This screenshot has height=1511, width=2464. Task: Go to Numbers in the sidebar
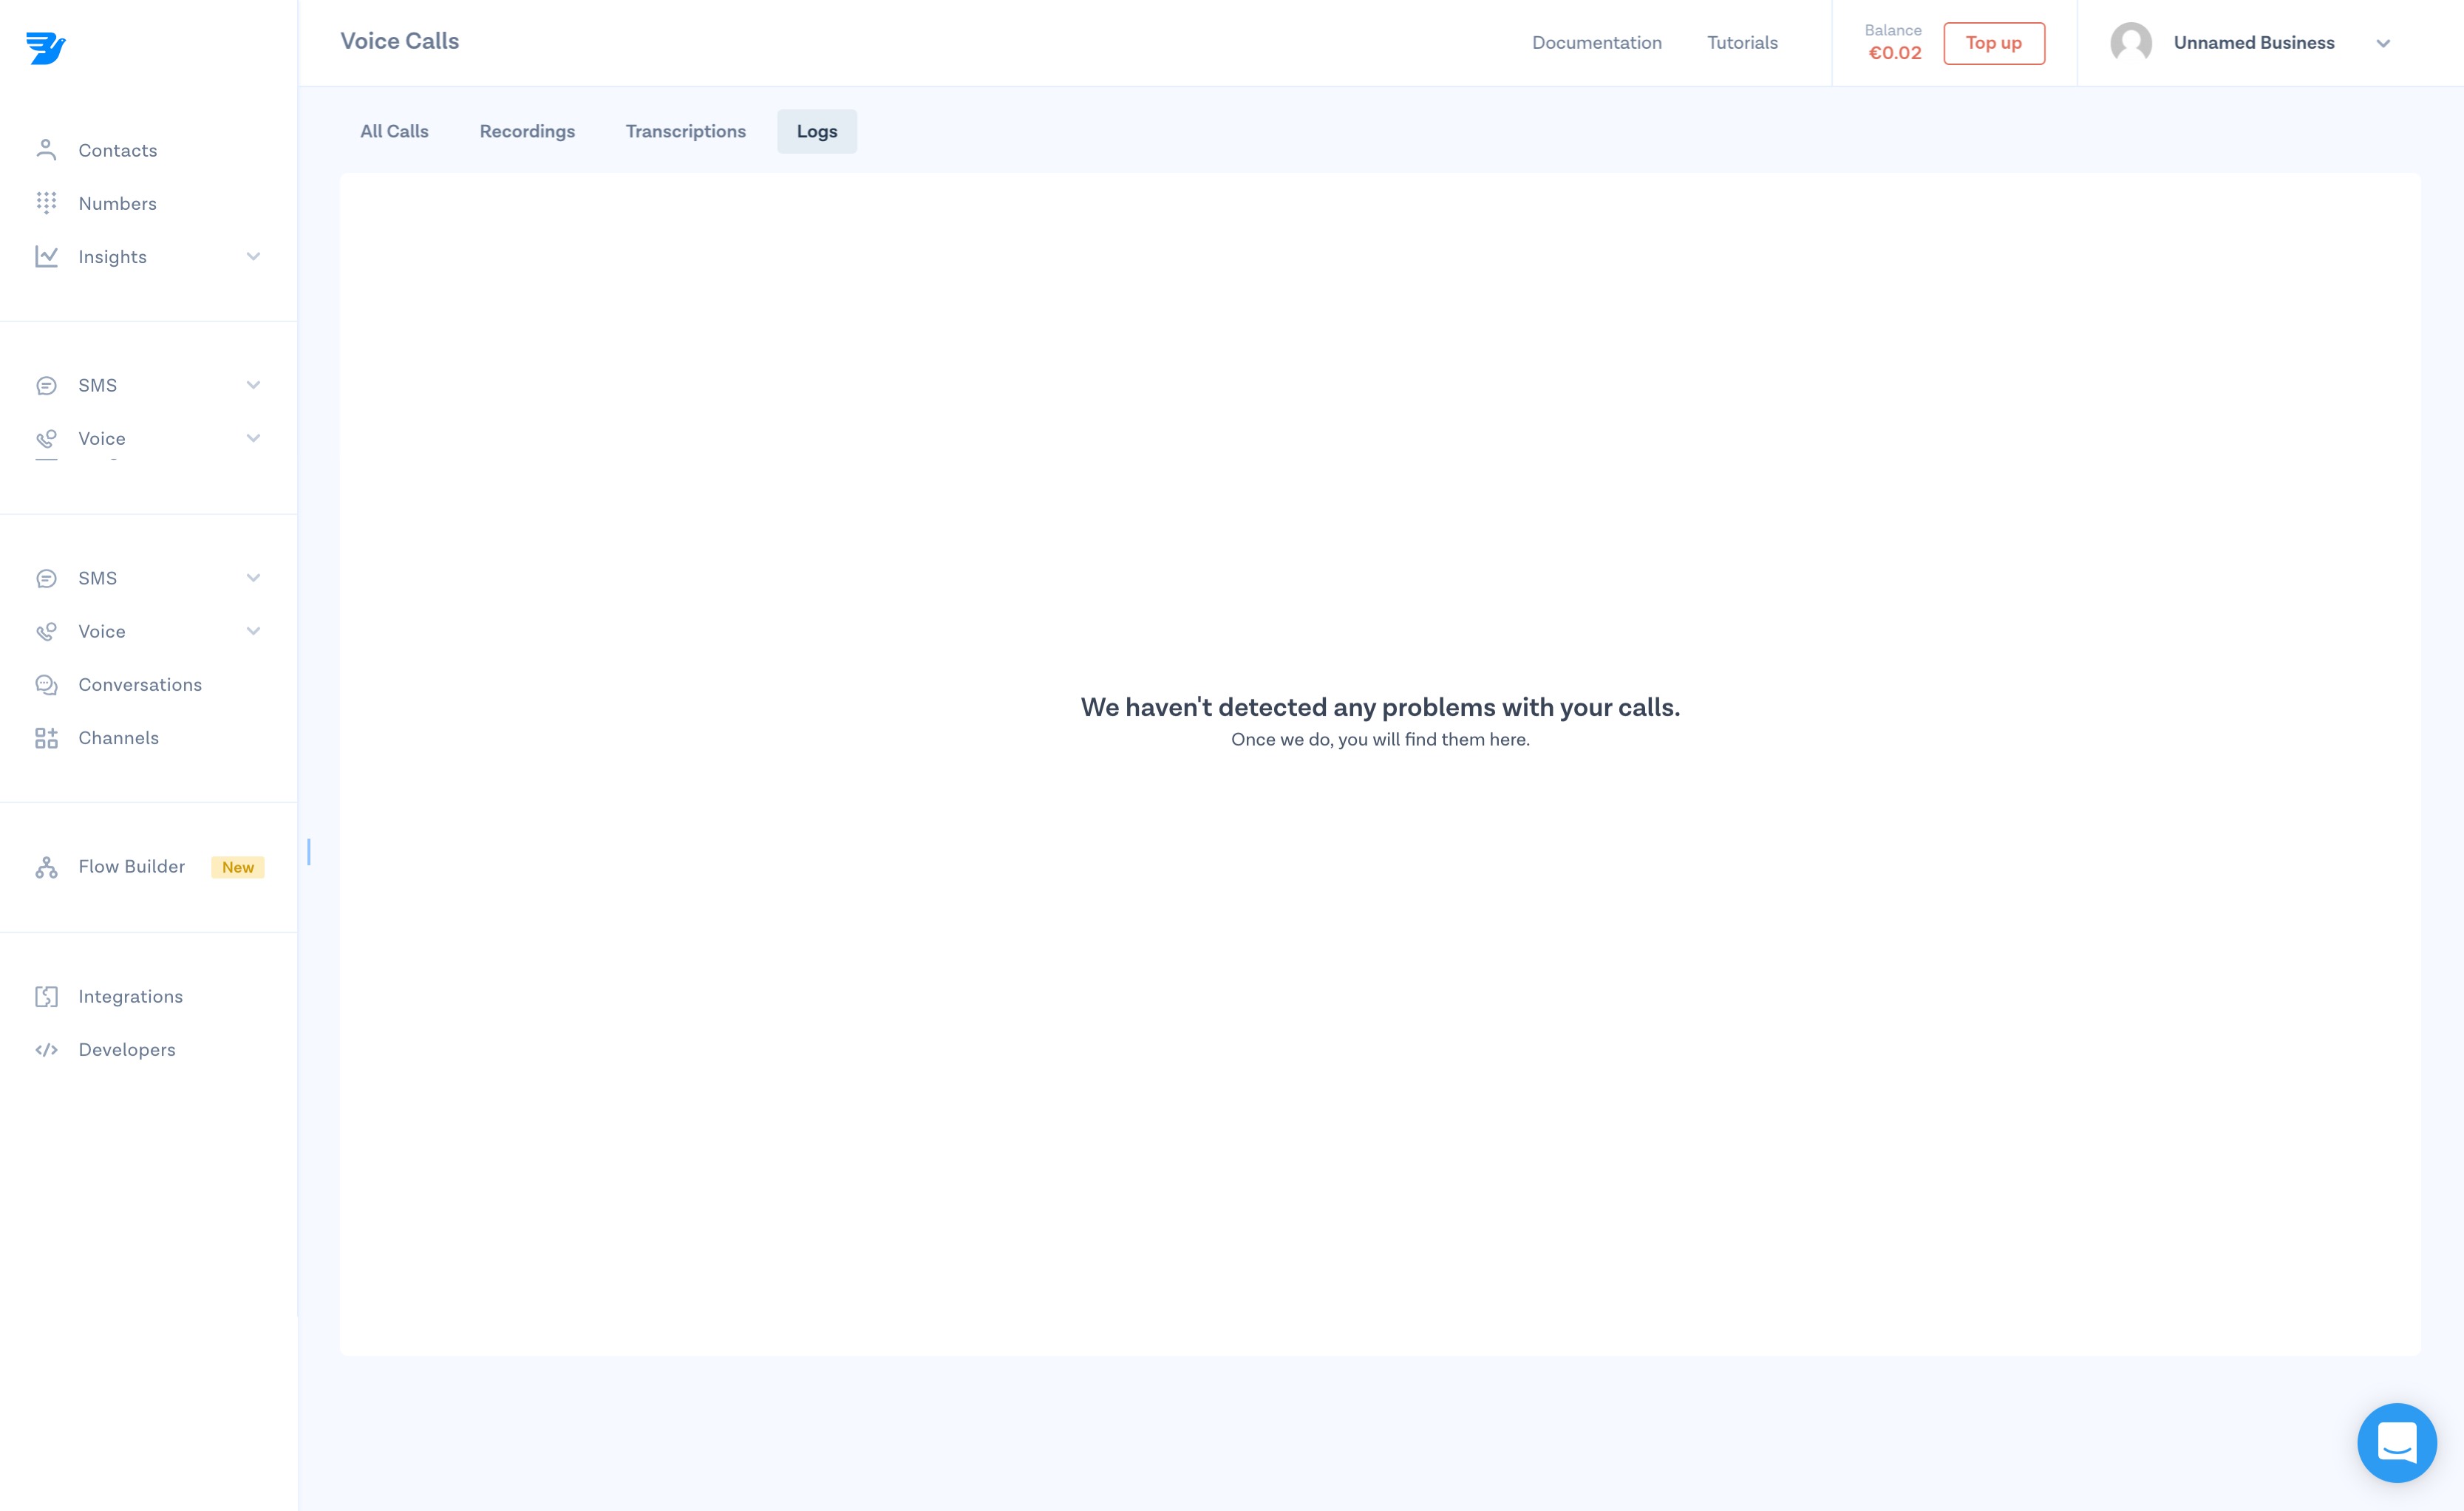coord(118,203)
